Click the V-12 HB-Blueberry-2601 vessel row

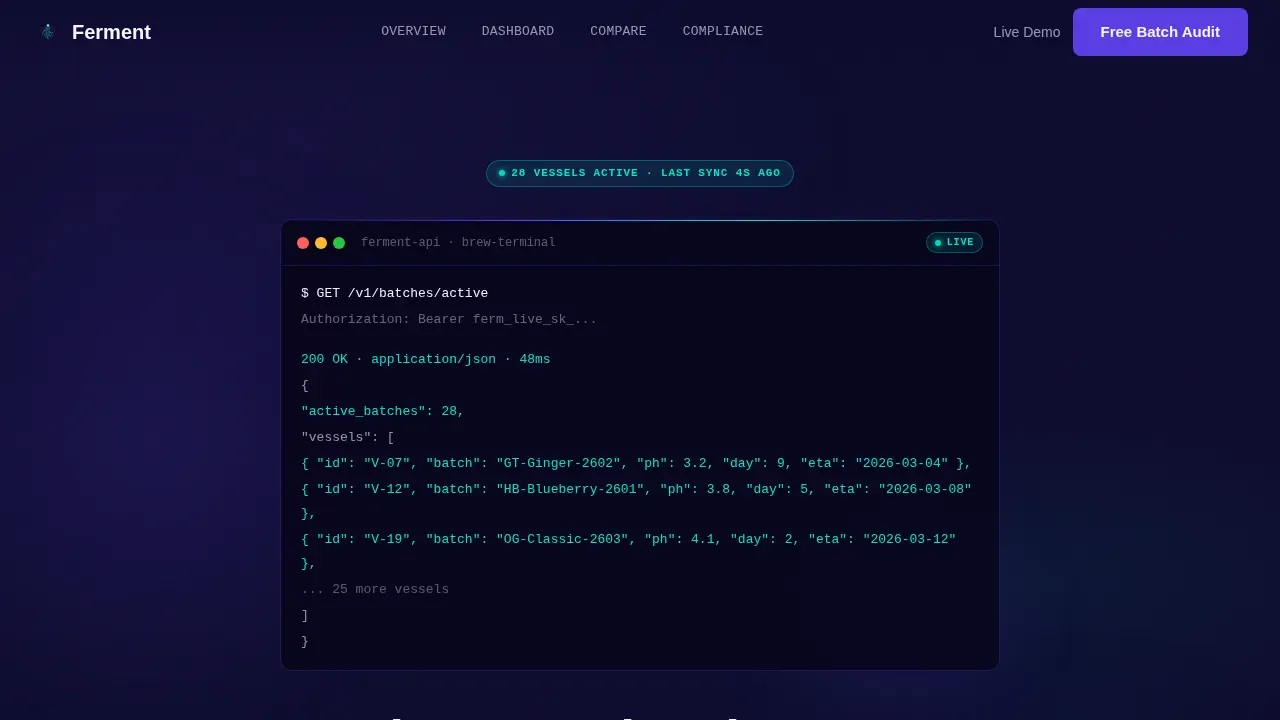[x=636, y=501]
